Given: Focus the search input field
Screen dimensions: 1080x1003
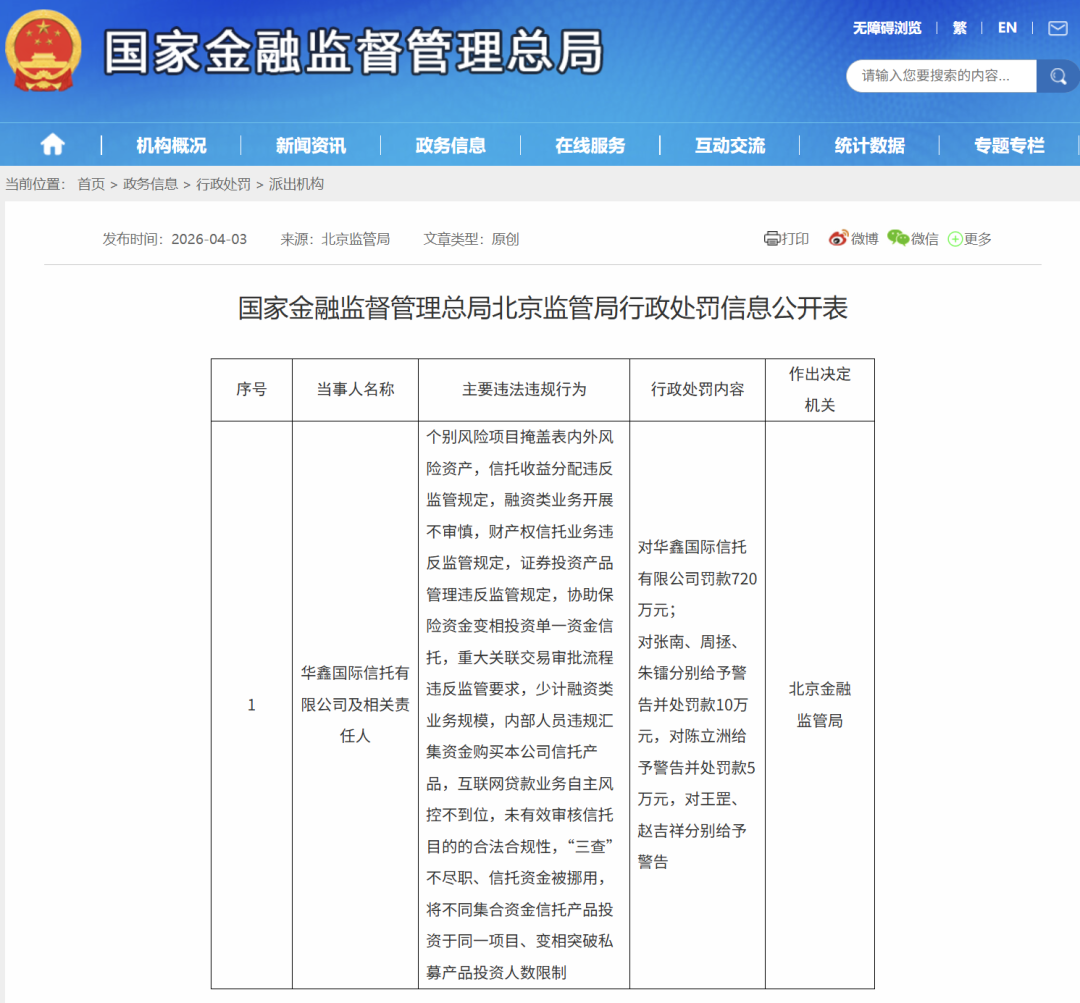Looking at the screenshot, I should [x=940, y=76].
